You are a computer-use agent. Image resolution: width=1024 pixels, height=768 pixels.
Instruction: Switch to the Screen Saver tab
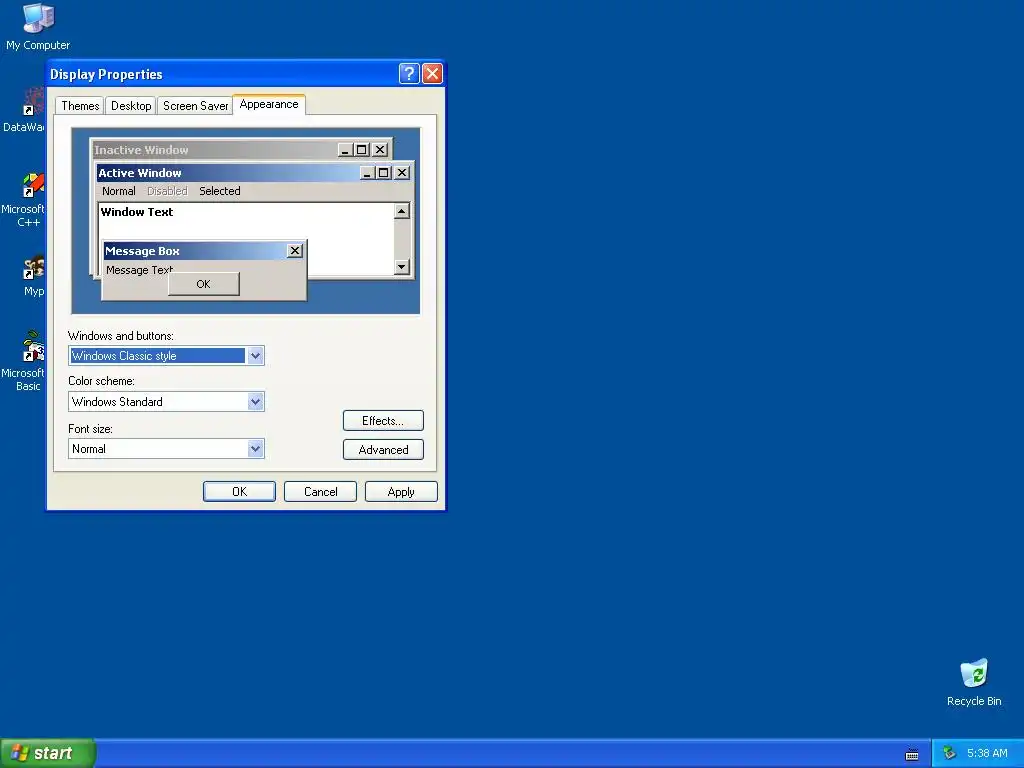point(195,106)
